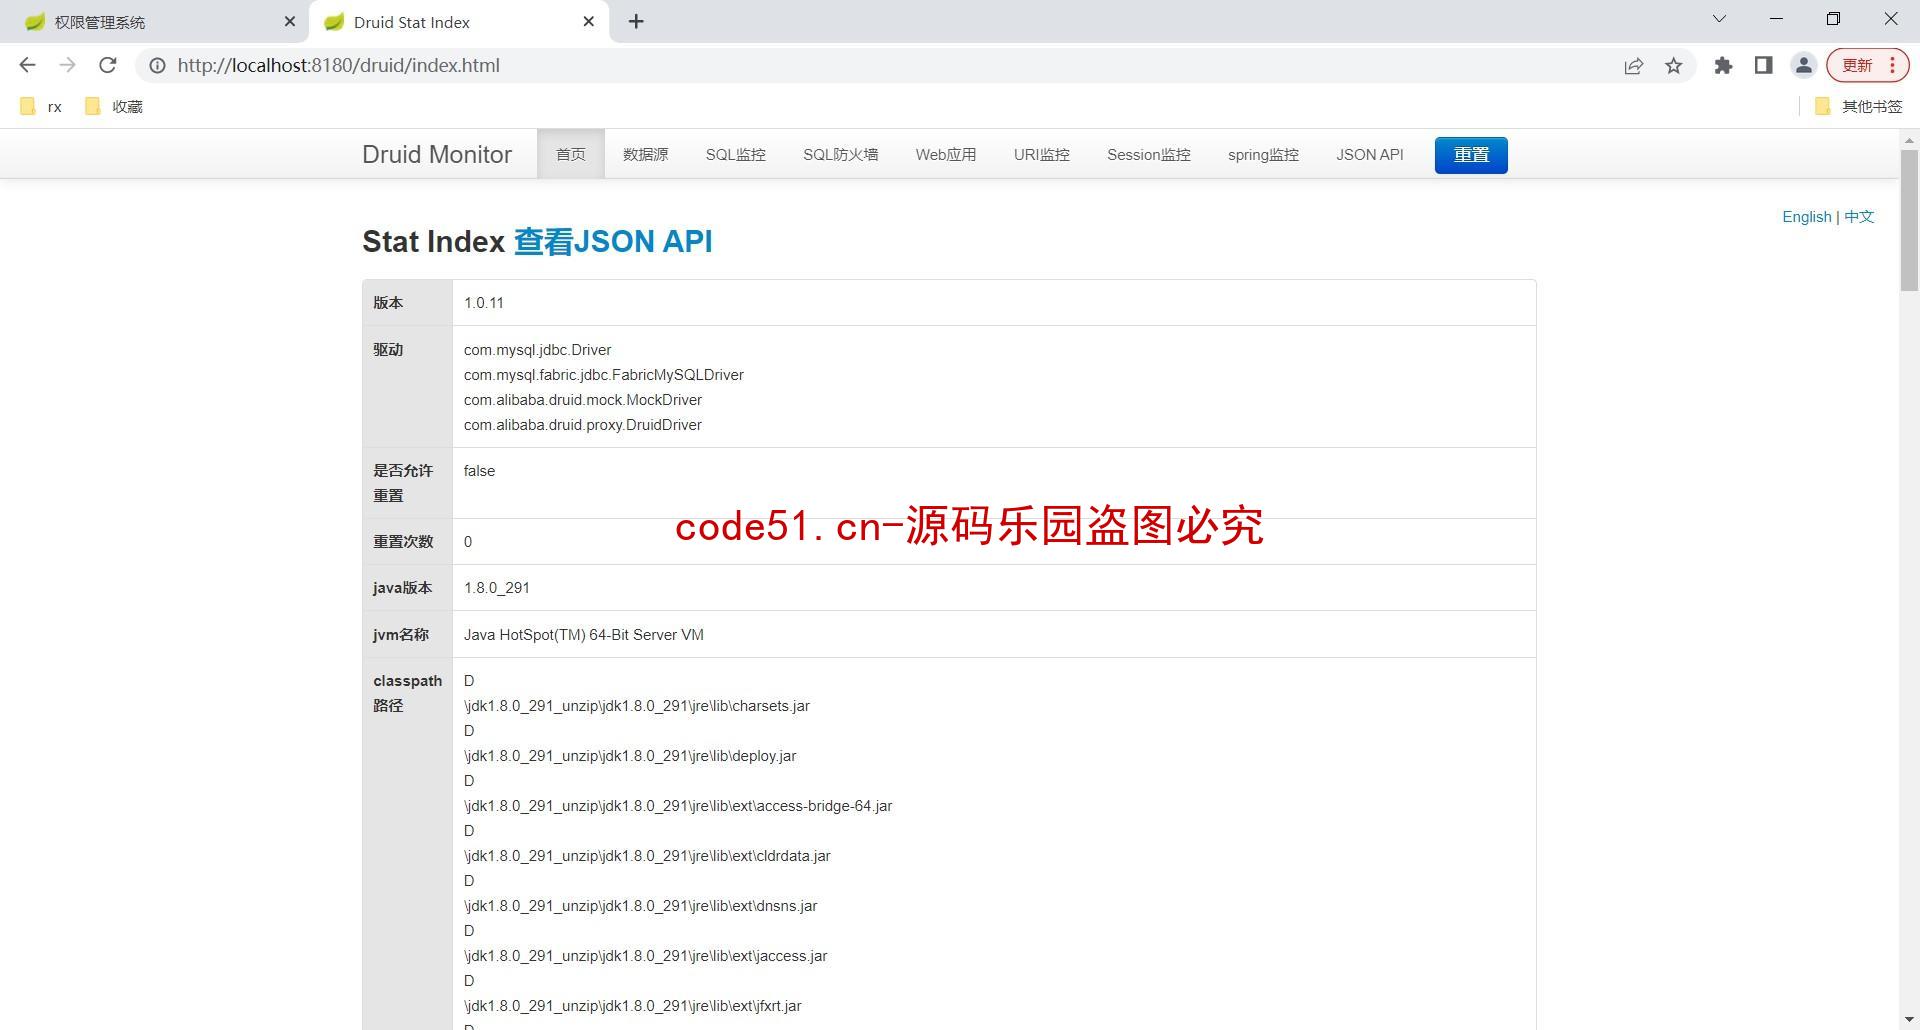Click the Java HotSpot(TM) jvm name
Screen dimensions: 1920x1030
tap(584, 635)
